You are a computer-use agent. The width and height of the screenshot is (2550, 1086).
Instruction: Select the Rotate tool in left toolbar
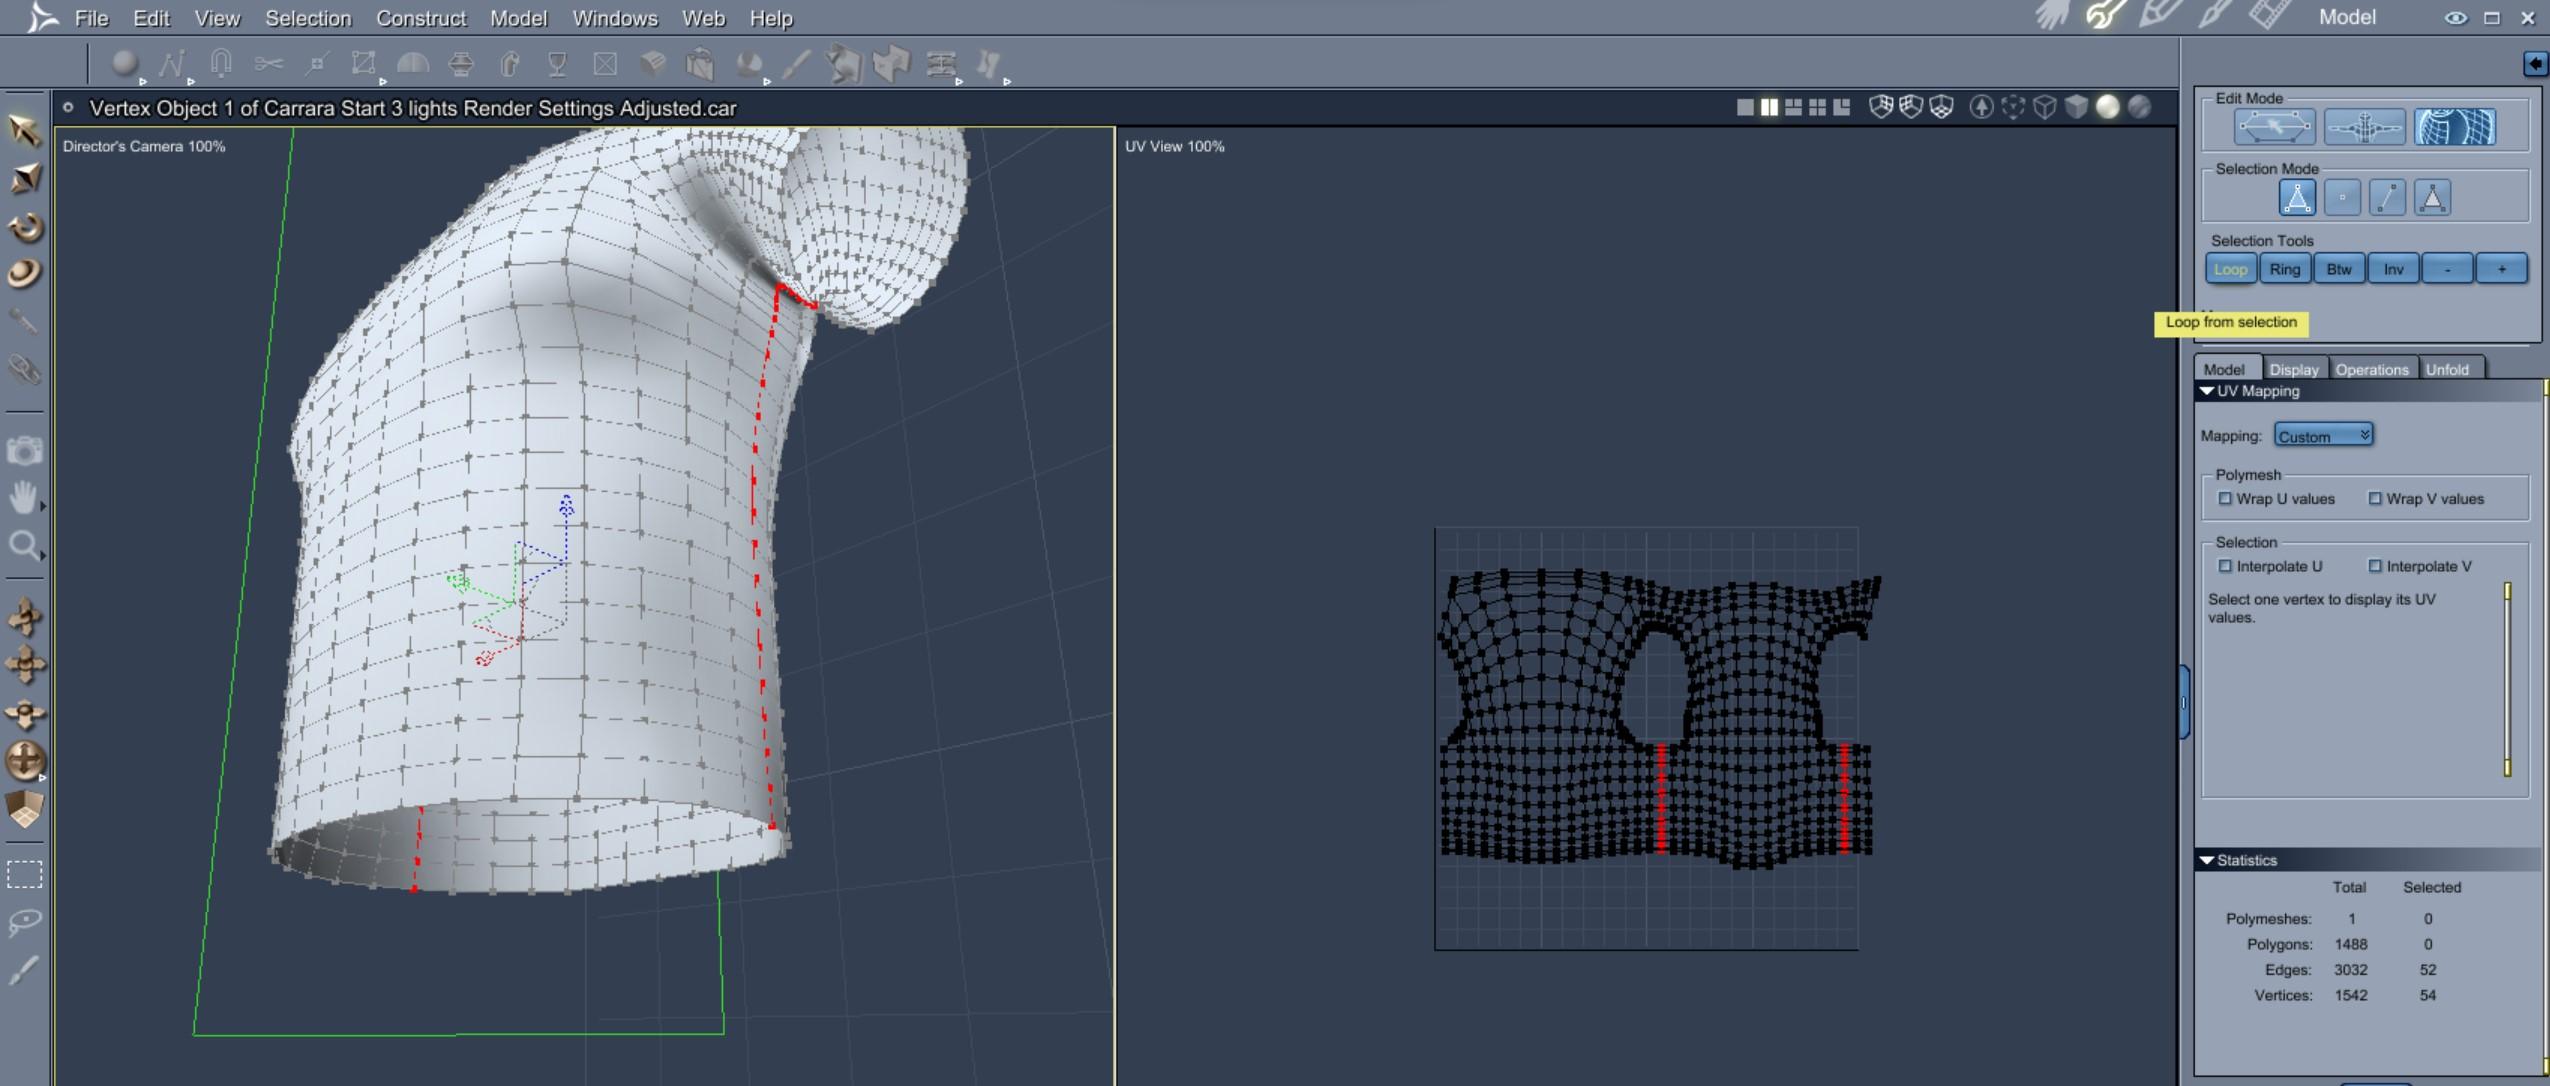pyautogui.click(x=25, y=227)
